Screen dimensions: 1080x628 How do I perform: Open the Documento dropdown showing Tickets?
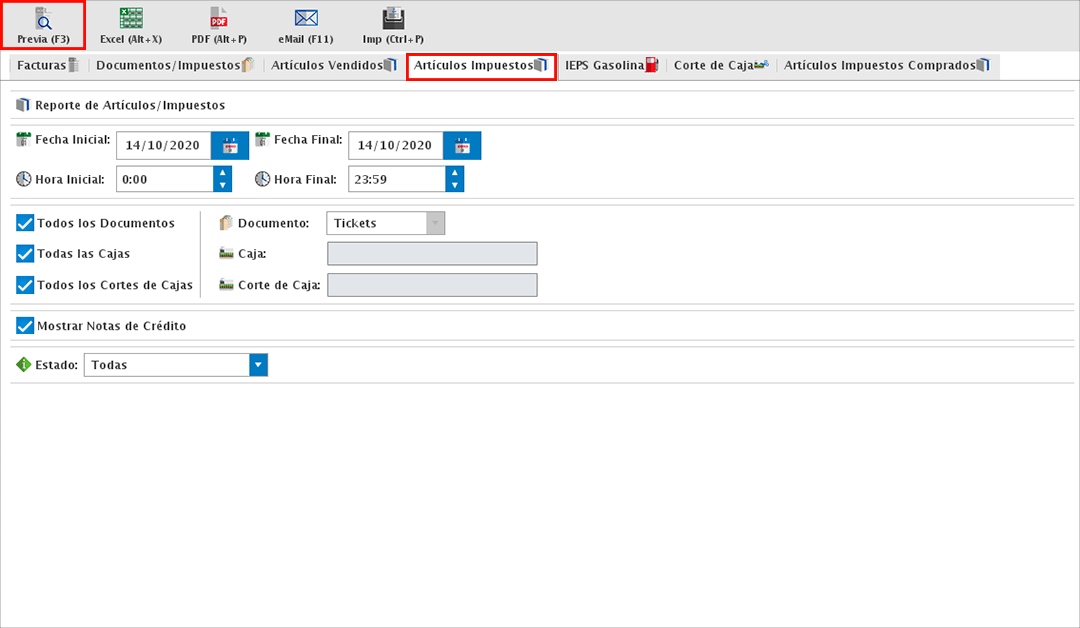[x=435, y=223]
